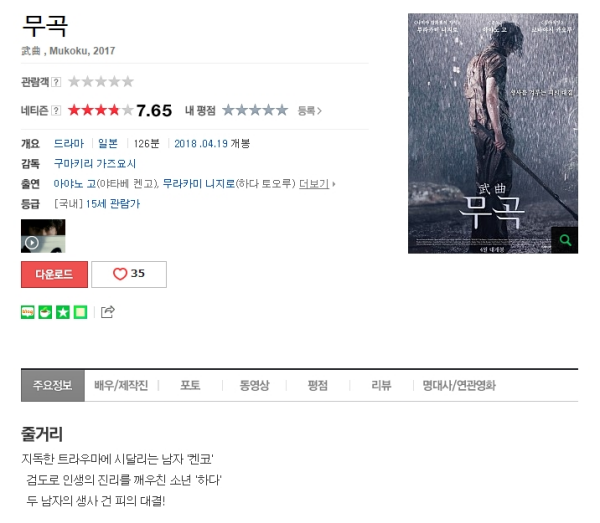Viewport: 600px width, 523px height.
Task: Expand cast list with 더보기 link
Action: click(317, 184)
